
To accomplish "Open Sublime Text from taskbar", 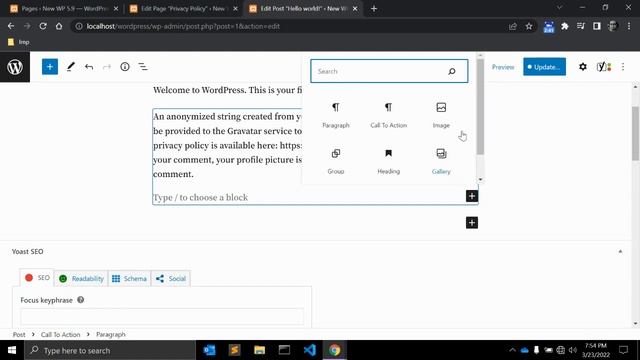I will tap(234, 350).
